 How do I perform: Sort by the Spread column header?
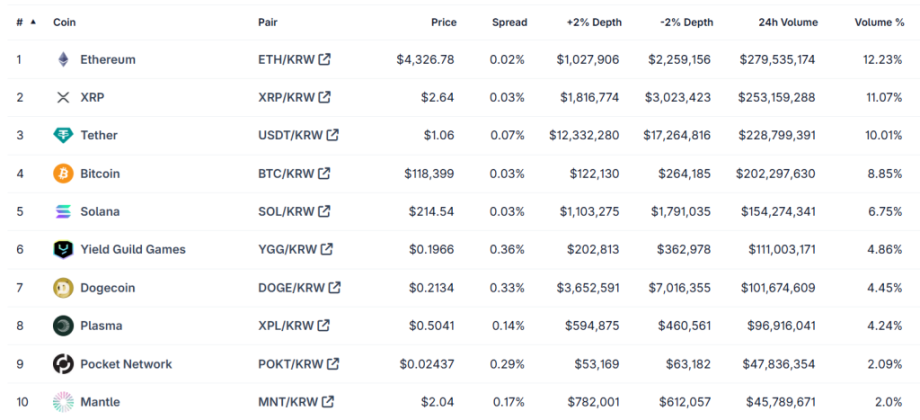(509, 22)
